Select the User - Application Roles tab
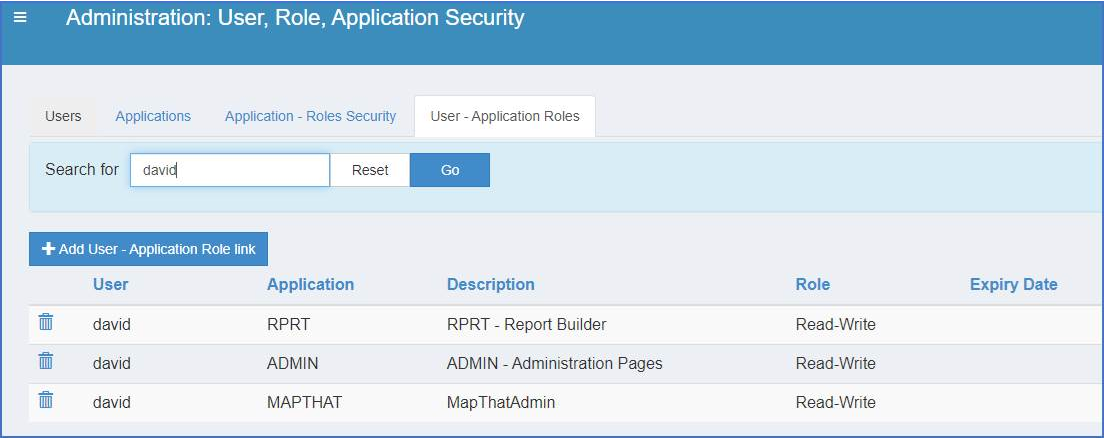 pyautogui.click(x=505, y=116)
